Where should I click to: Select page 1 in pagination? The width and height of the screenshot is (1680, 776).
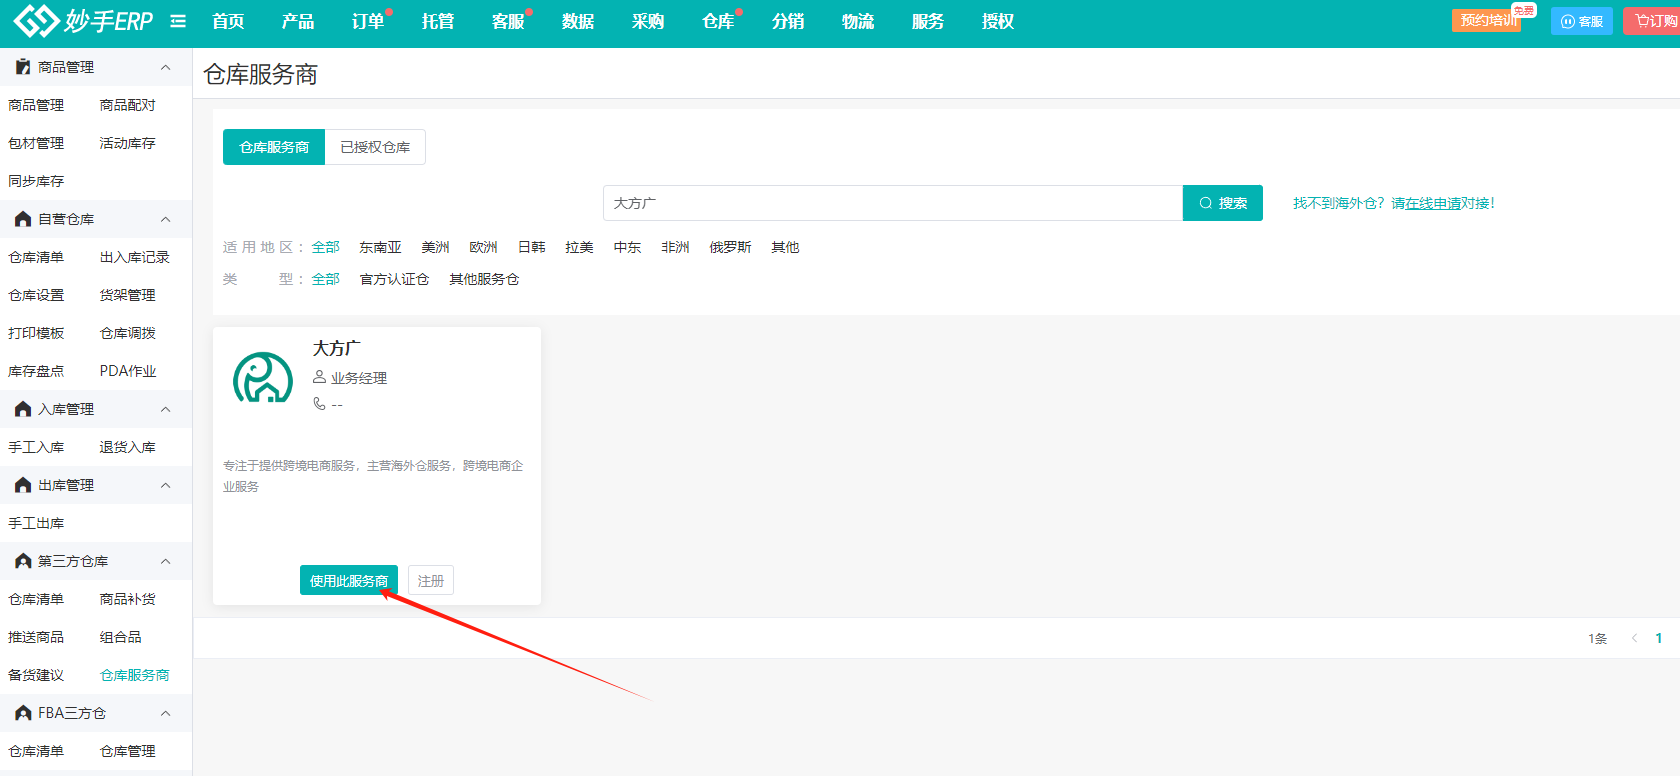coord(1659,638)
